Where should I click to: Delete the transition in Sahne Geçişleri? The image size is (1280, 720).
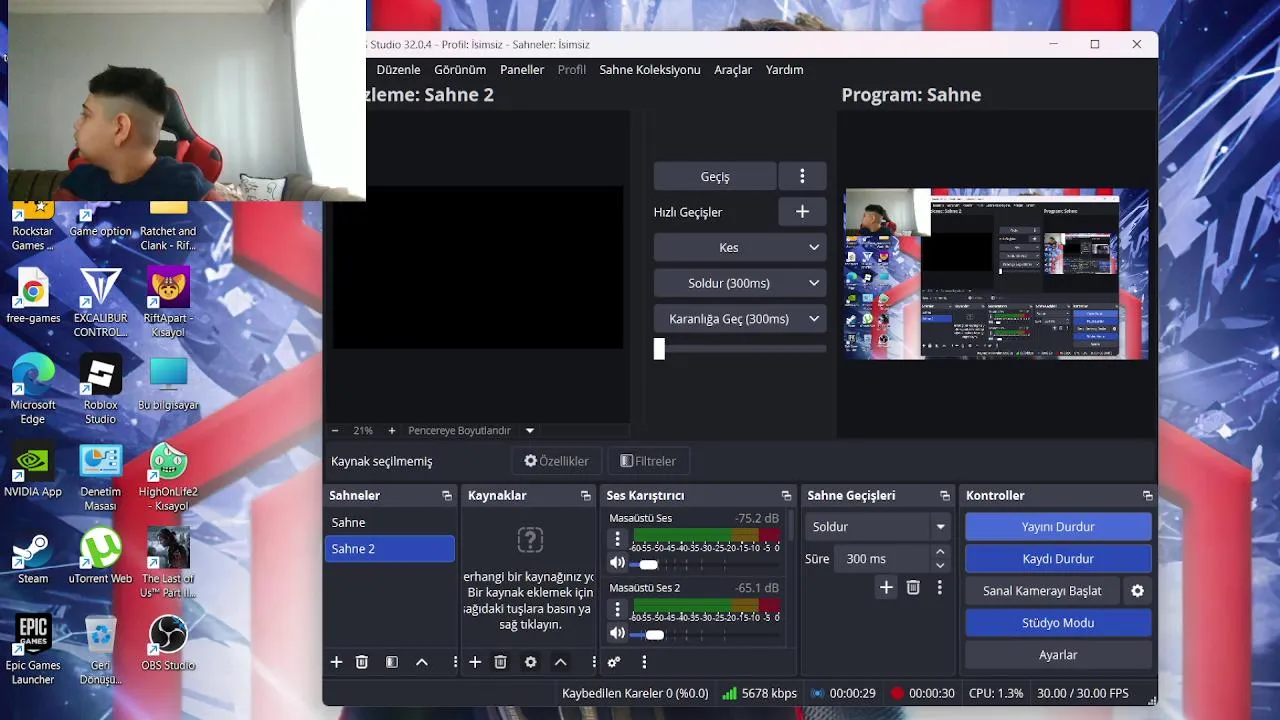(x=913, y=588)
